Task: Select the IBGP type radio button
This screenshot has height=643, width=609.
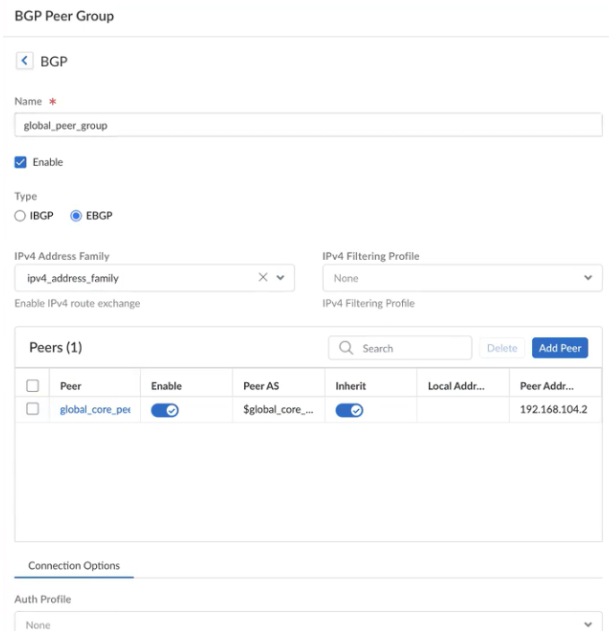Action: point(19,215)
